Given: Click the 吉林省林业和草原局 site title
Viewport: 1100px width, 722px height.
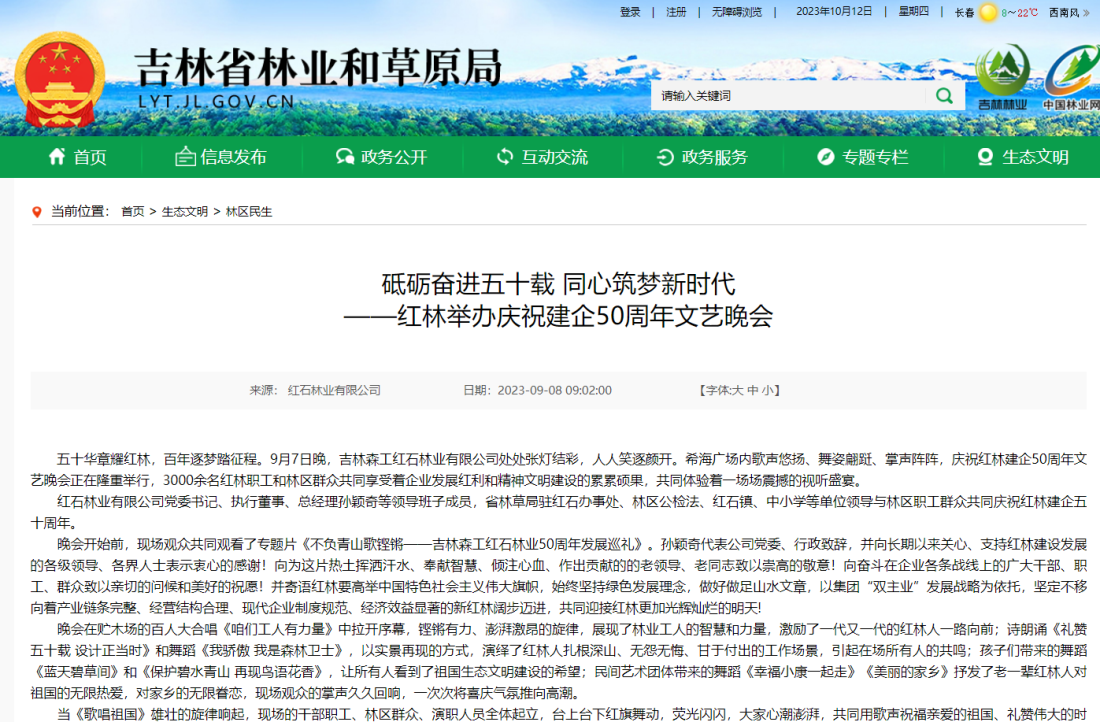Looking at the screenshot, I should tap(318, 68).
